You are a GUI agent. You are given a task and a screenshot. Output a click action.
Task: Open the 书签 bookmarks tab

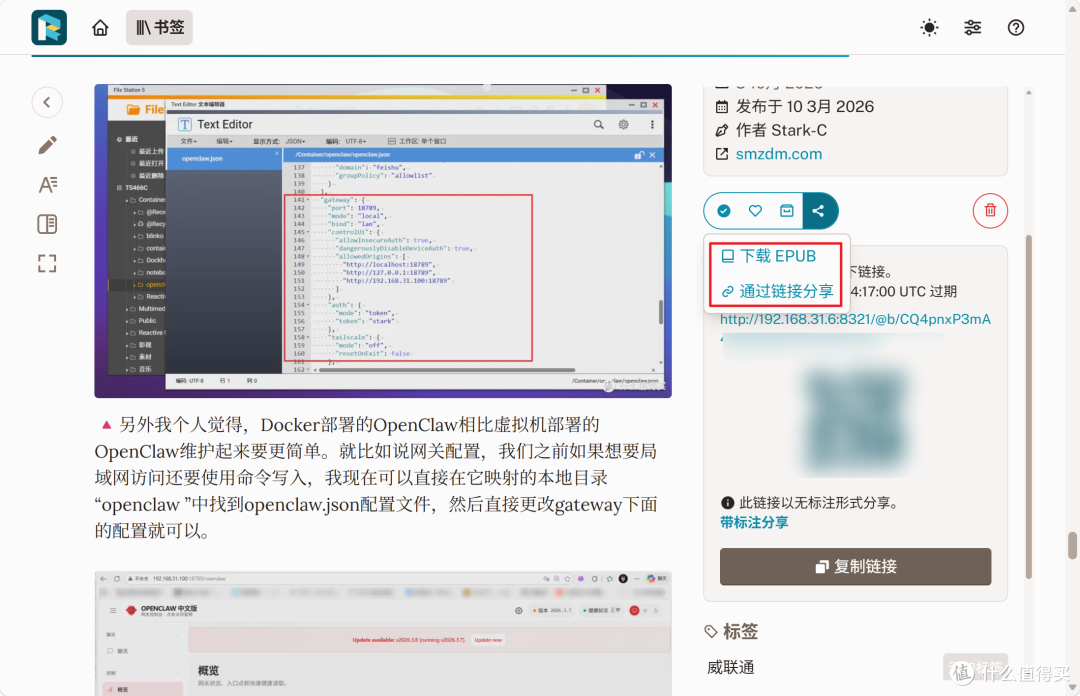coord(159,28)
